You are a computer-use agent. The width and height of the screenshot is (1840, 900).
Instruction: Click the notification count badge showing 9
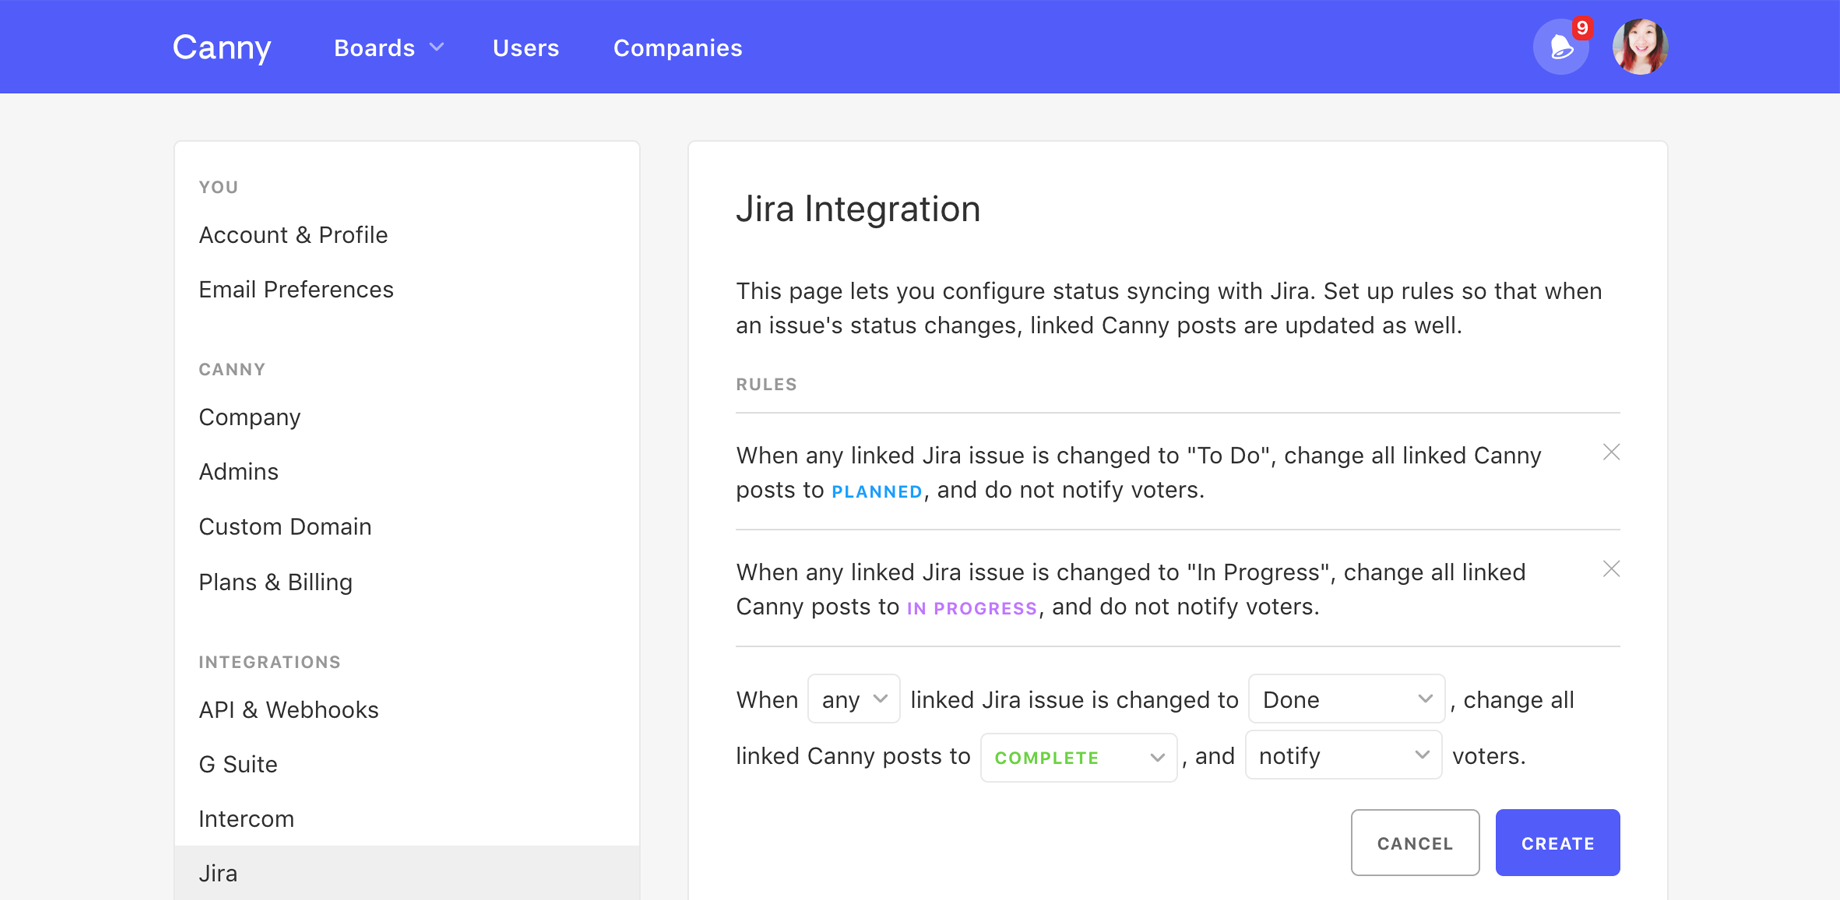pos(1582,28)
